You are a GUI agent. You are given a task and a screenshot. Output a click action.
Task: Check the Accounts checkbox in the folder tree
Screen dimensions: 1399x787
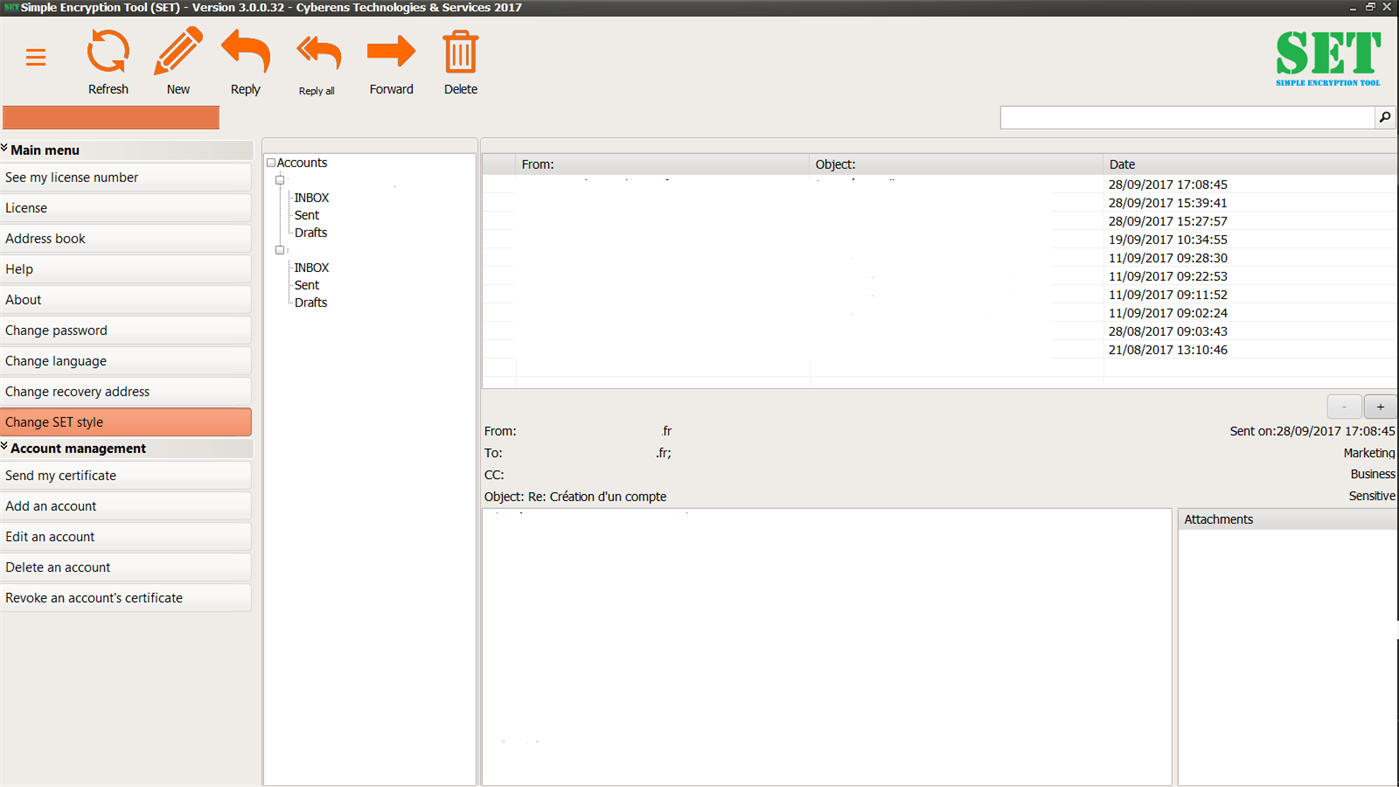point(270,162)
